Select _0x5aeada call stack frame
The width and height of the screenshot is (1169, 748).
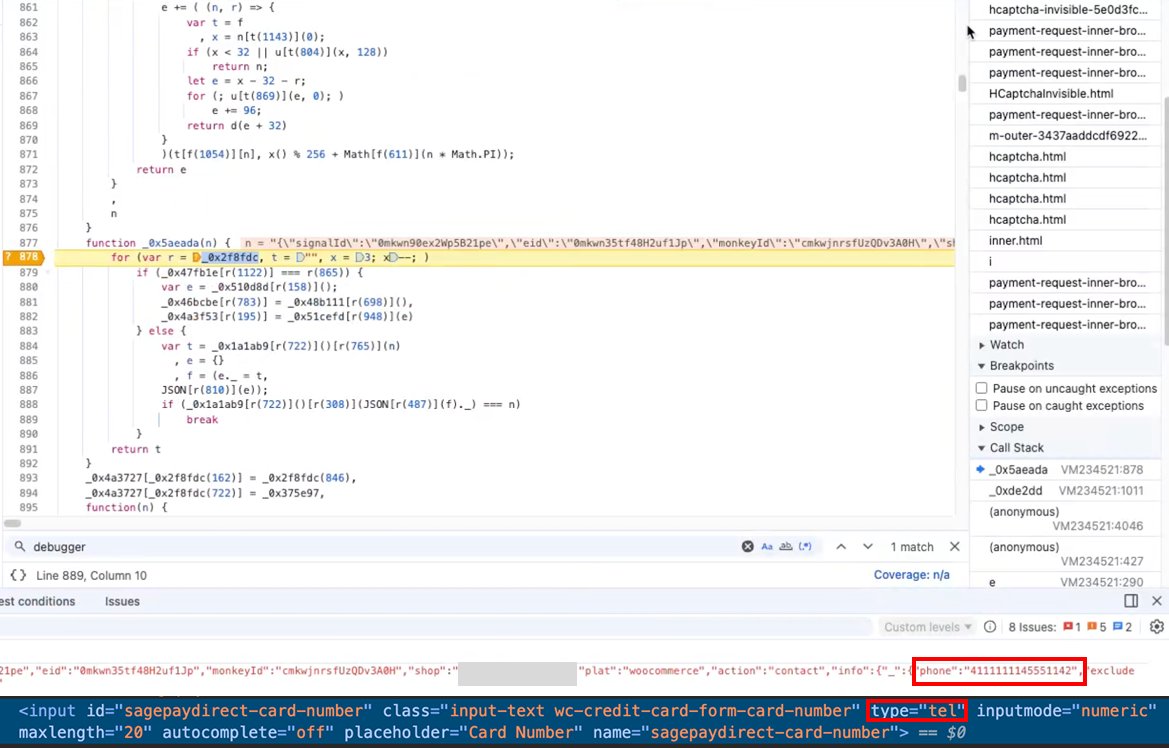coord(1066,470)
